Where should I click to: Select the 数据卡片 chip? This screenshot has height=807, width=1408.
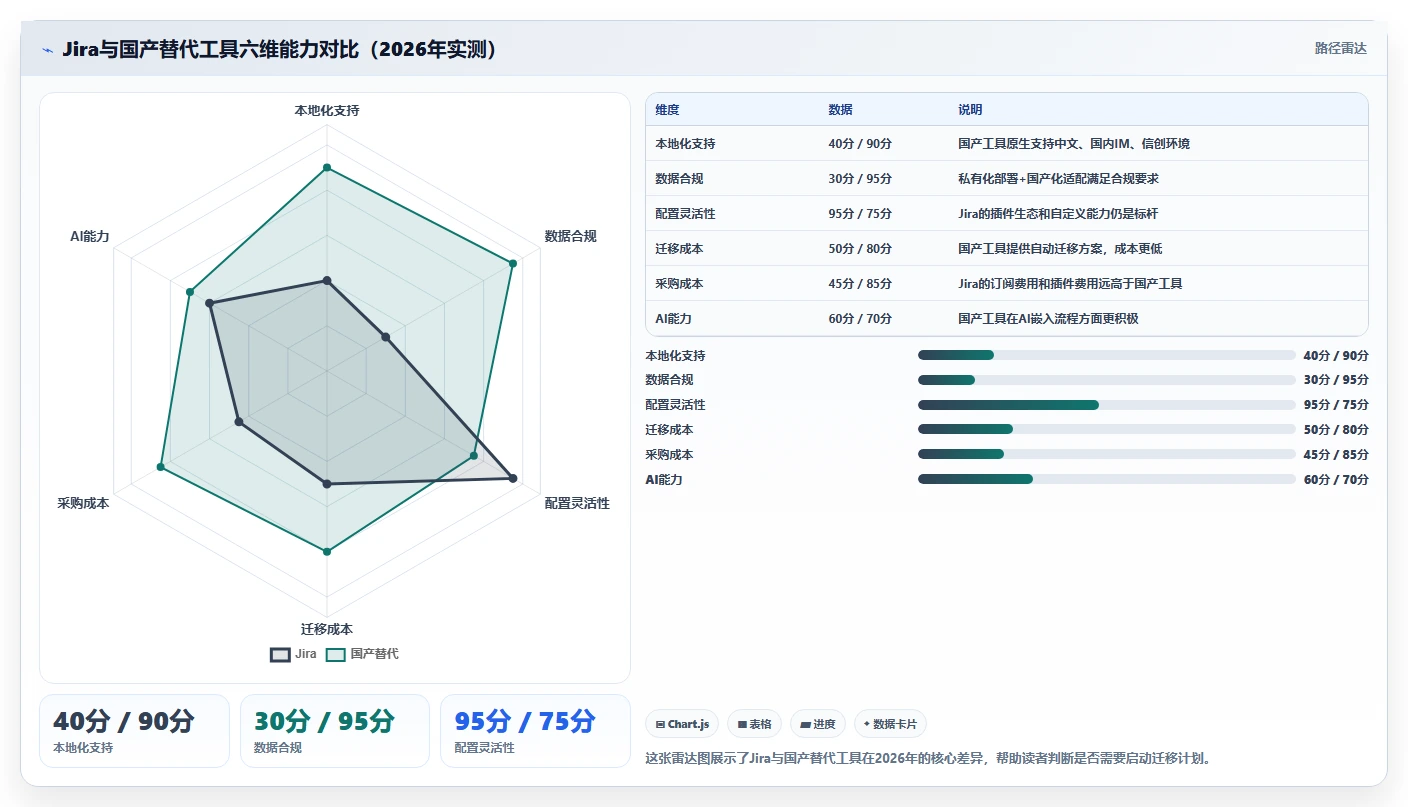click(x=891, y=724)
